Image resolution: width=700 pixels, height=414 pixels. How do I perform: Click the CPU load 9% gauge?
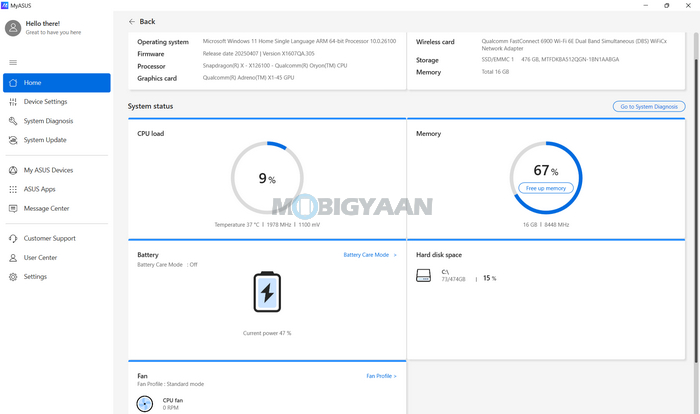(x=267, y=178)
